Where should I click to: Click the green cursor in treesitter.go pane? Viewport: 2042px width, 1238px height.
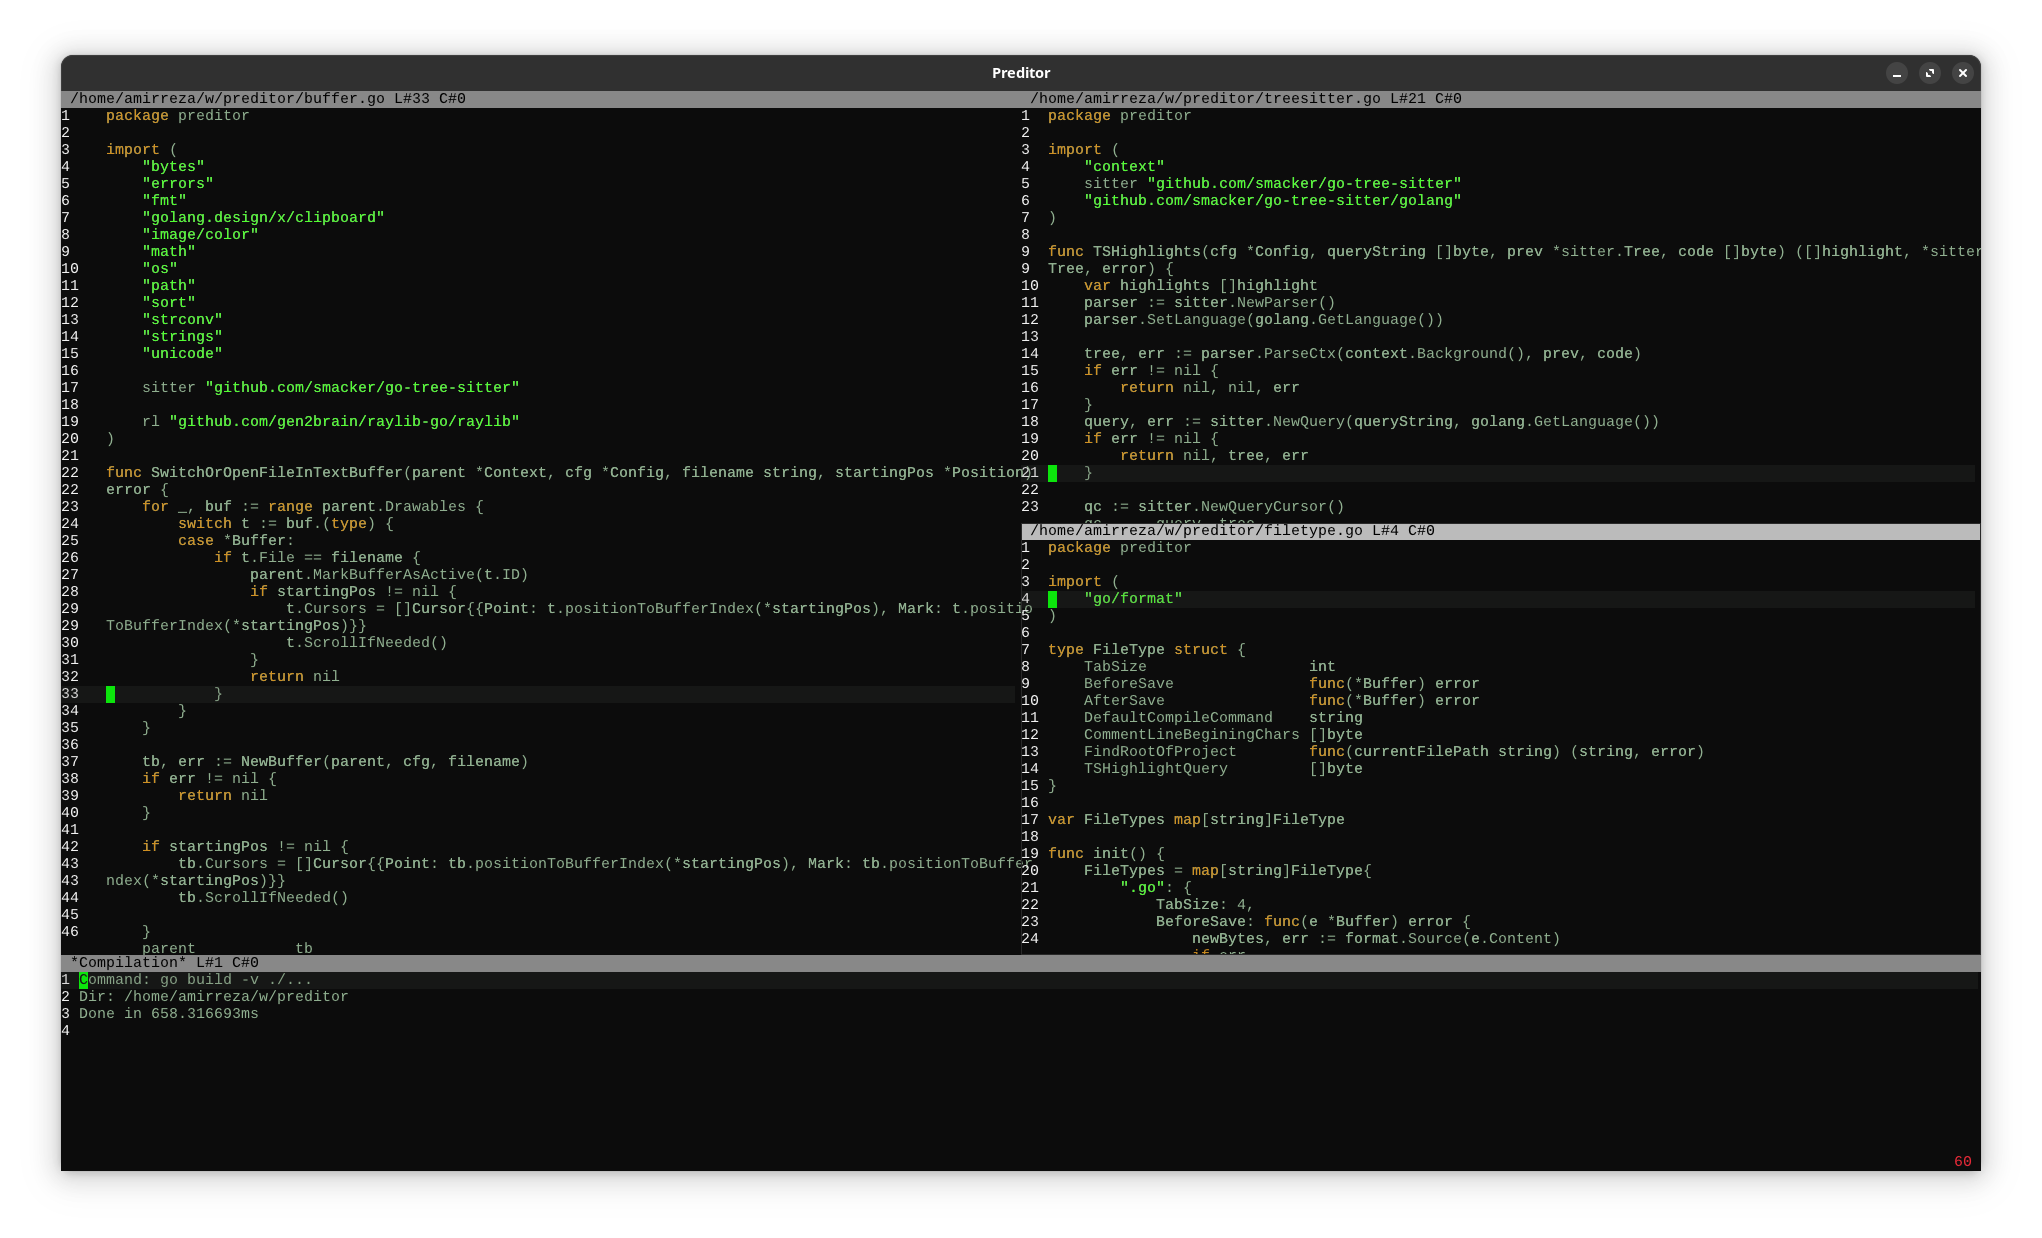coord(1052,473)
